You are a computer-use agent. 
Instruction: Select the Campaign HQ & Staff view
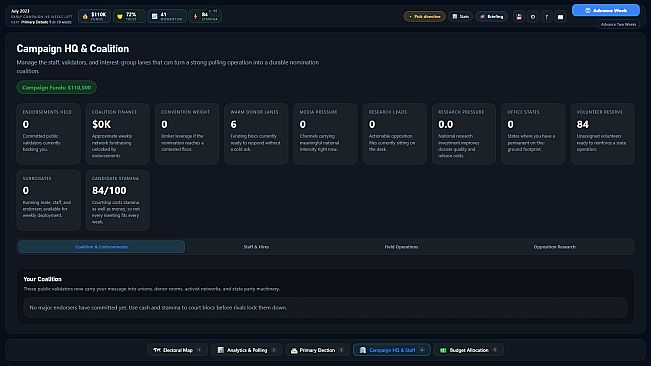click(392, 350)
